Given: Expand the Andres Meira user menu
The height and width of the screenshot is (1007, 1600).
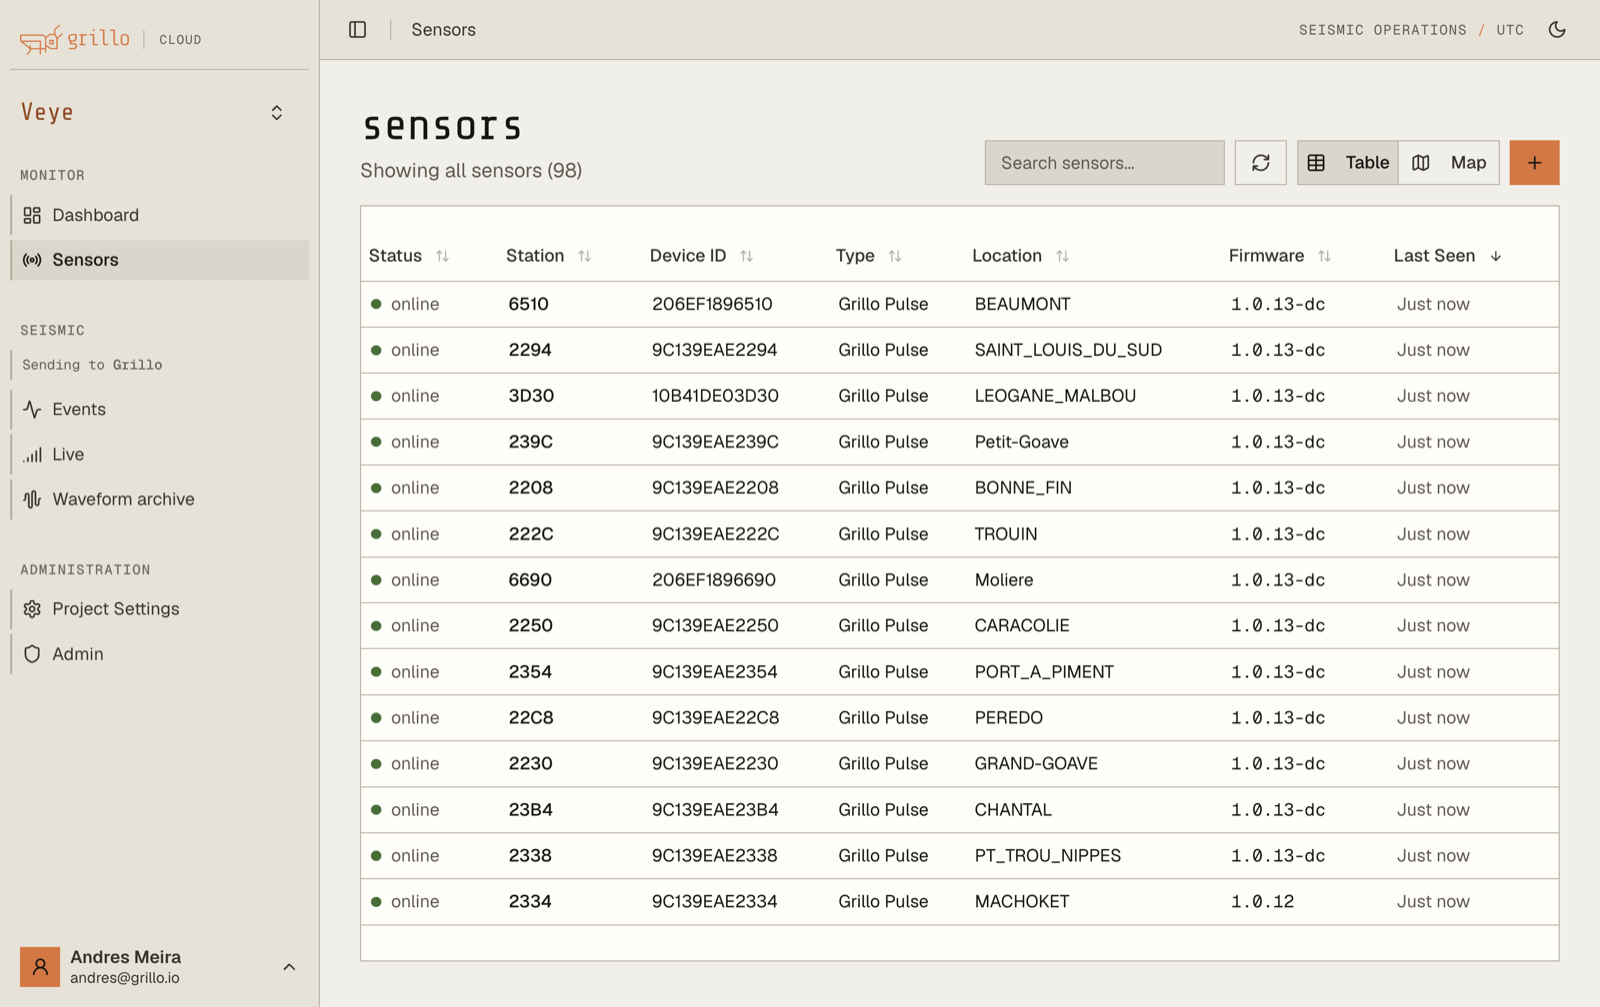Looking at the screenshot, I should coord(160,967).
